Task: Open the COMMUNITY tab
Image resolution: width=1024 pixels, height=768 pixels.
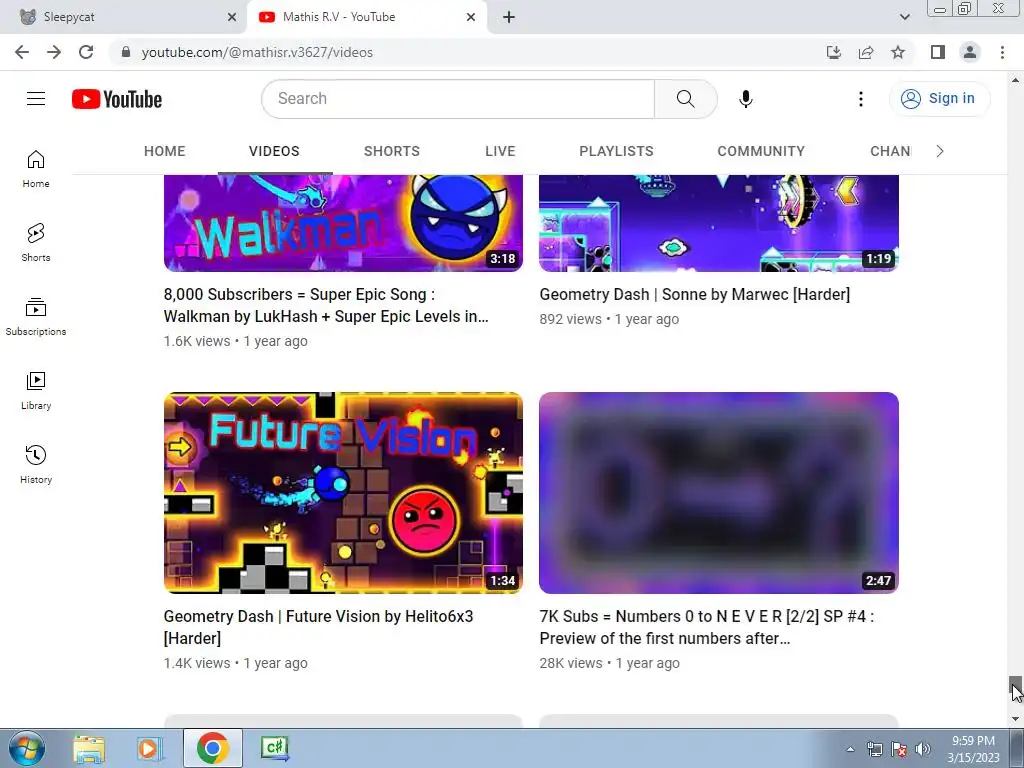Action: click(x=761, y=152)
